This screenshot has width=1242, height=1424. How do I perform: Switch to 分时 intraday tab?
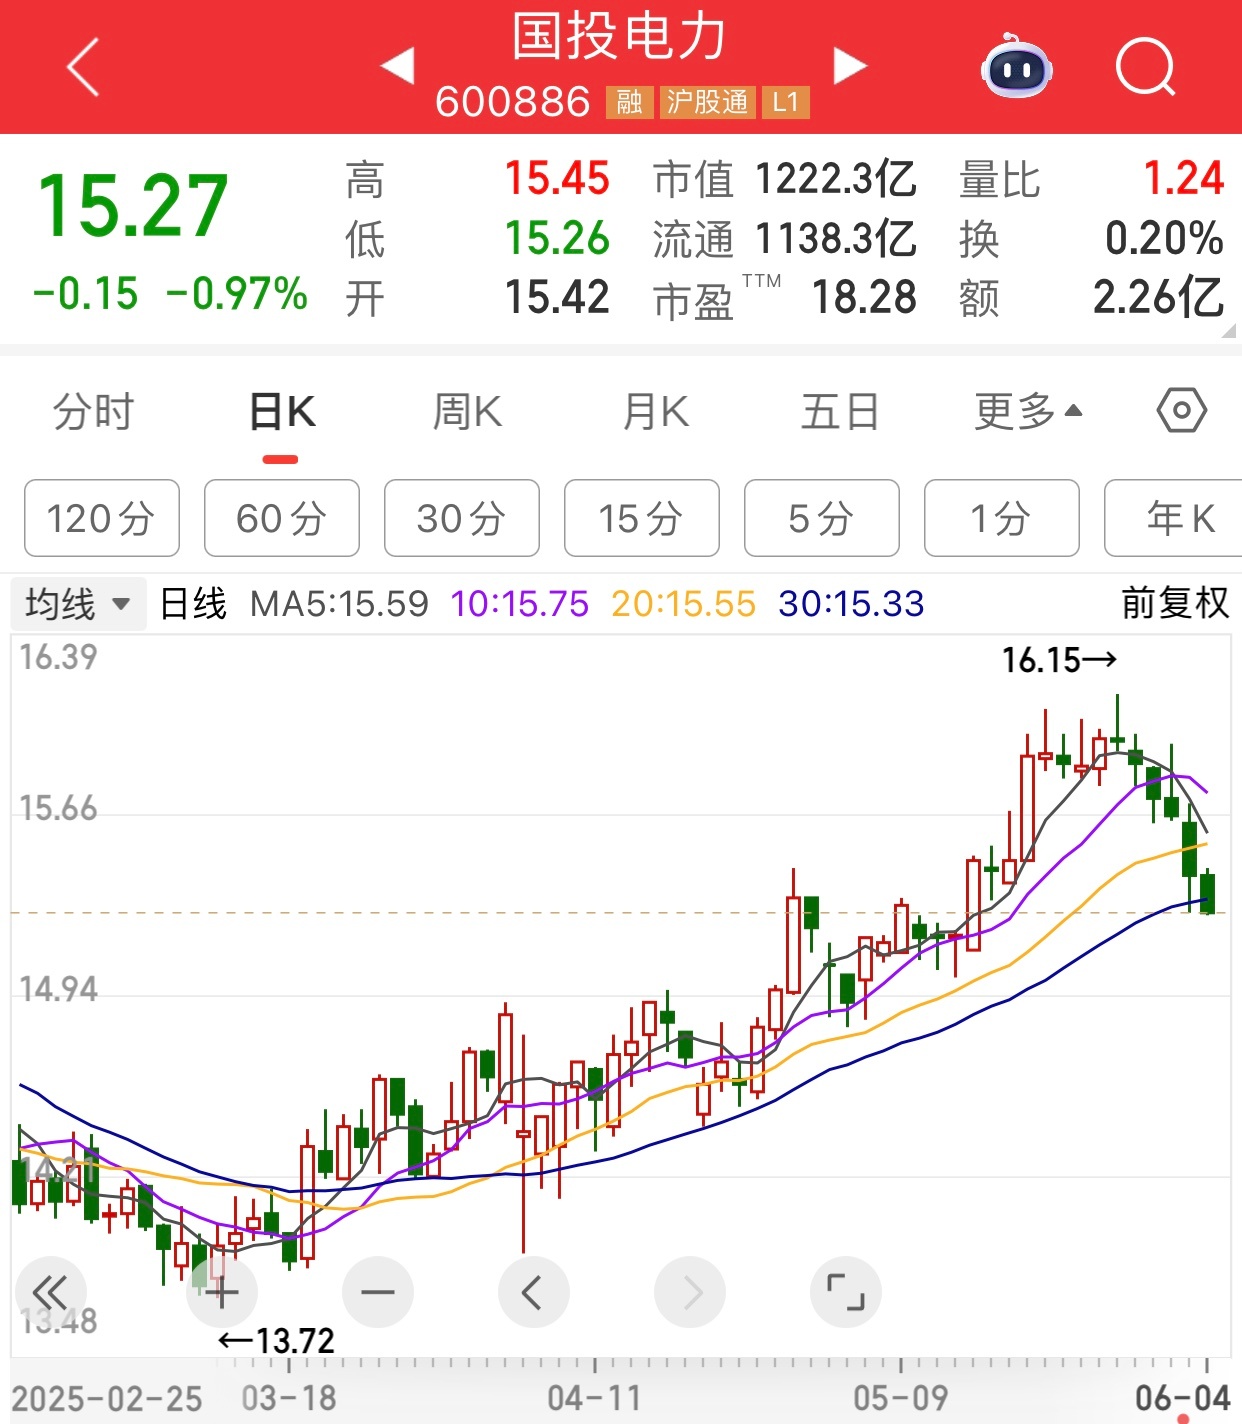tap(93, 412)
